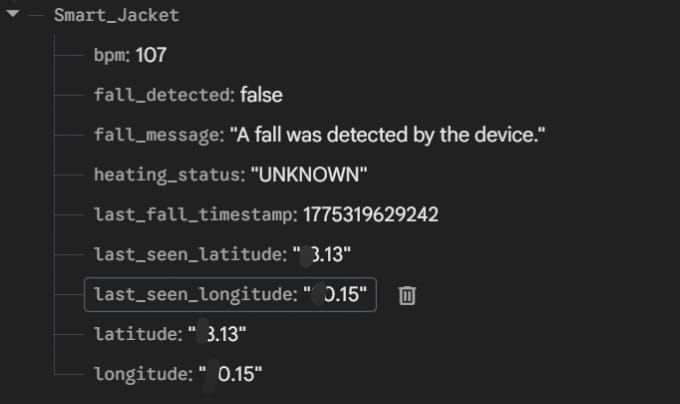Screen dimensions: 680x404
Task: Edit the timestamp value 1775319629242
Action: (x=370, y=215)
